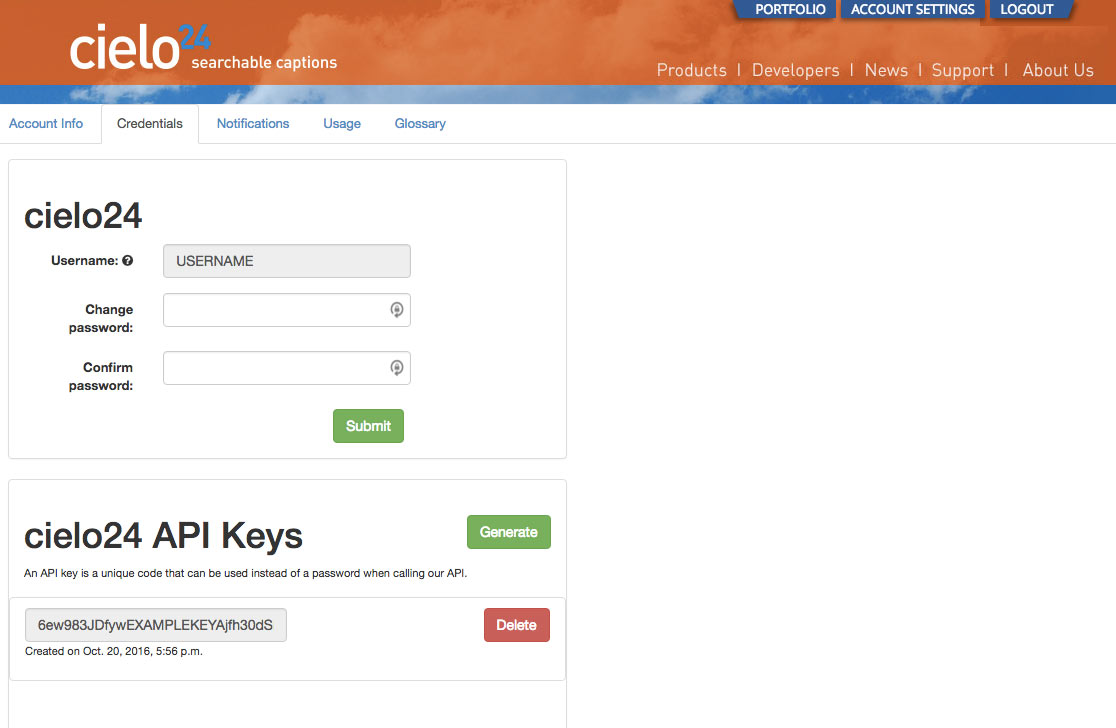Click the API key value field
This screenshot has width=1116, height=728.
(156, 625)
